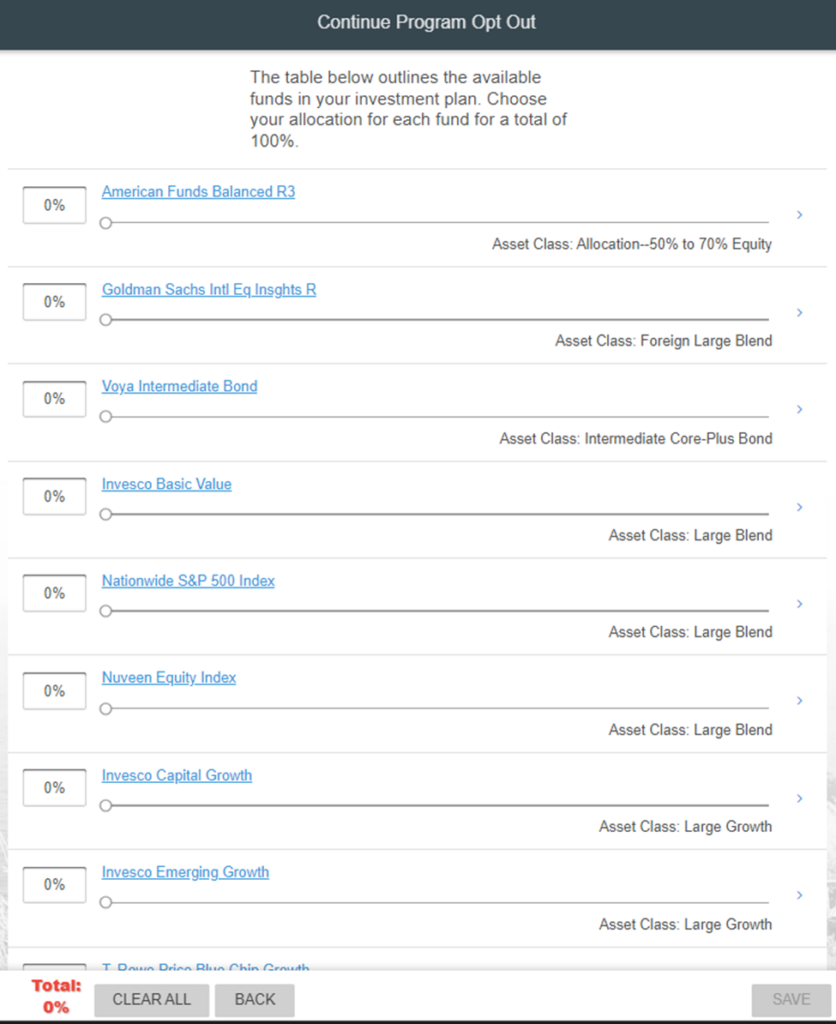Click the Invesco Basic Value slider track
Image resolution: width=836 pixels, height=1024 pixels.
437,514
